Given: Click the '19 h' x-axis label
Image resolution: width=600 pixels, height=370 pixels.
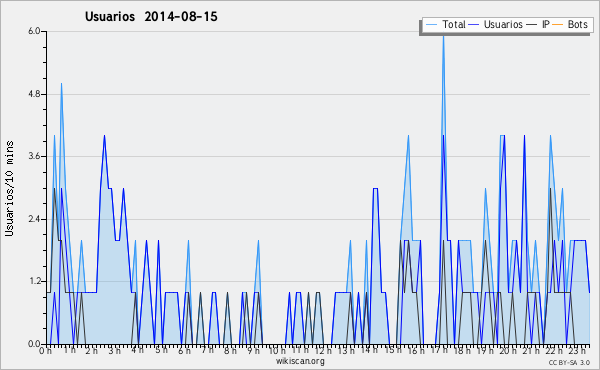Looking at the screenshot, I should click(485, 350).
